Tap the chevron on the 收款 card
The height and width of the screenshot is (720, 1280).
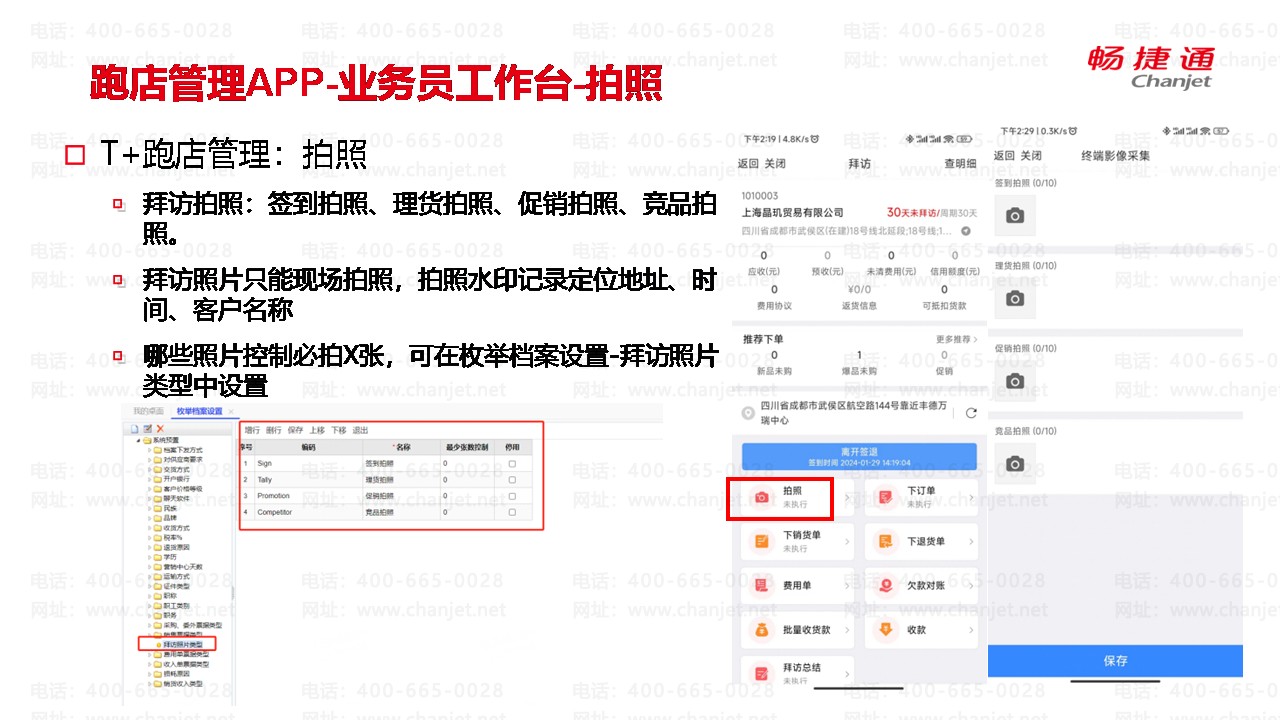pyautogui.click(x=970, y=630)
